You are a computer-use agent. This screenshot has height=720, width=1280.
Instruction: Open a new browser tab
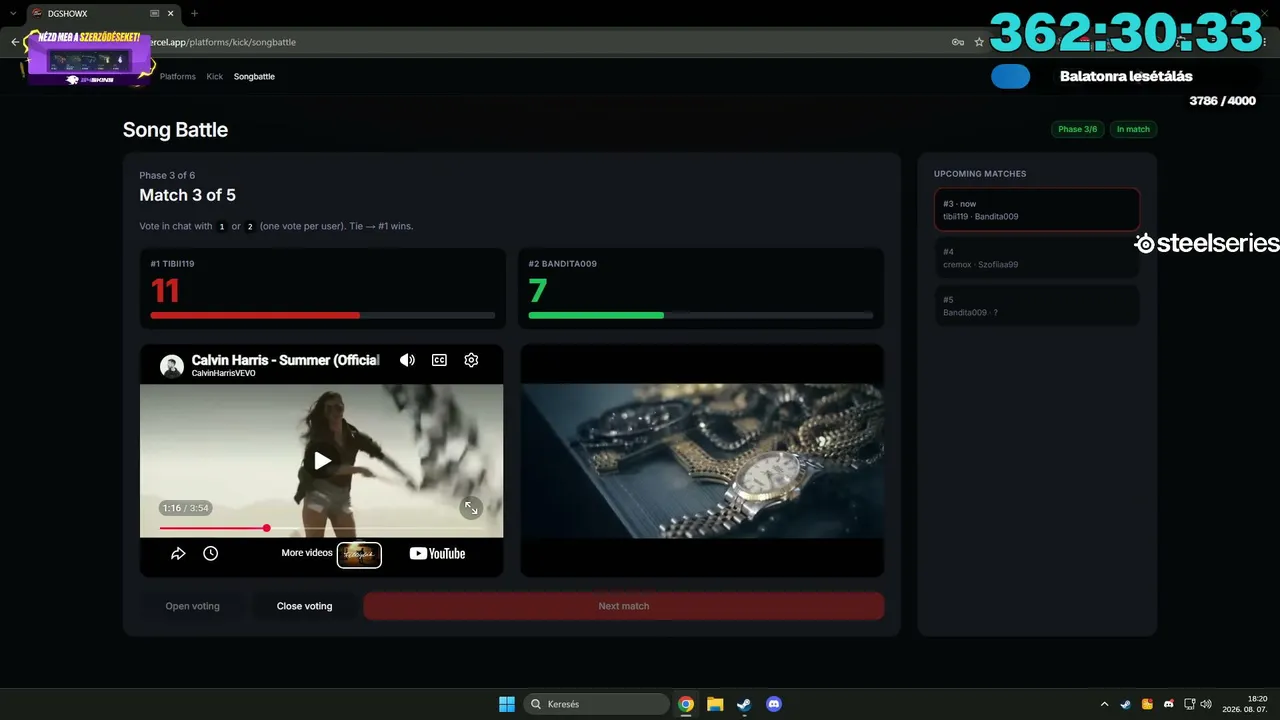194,14
